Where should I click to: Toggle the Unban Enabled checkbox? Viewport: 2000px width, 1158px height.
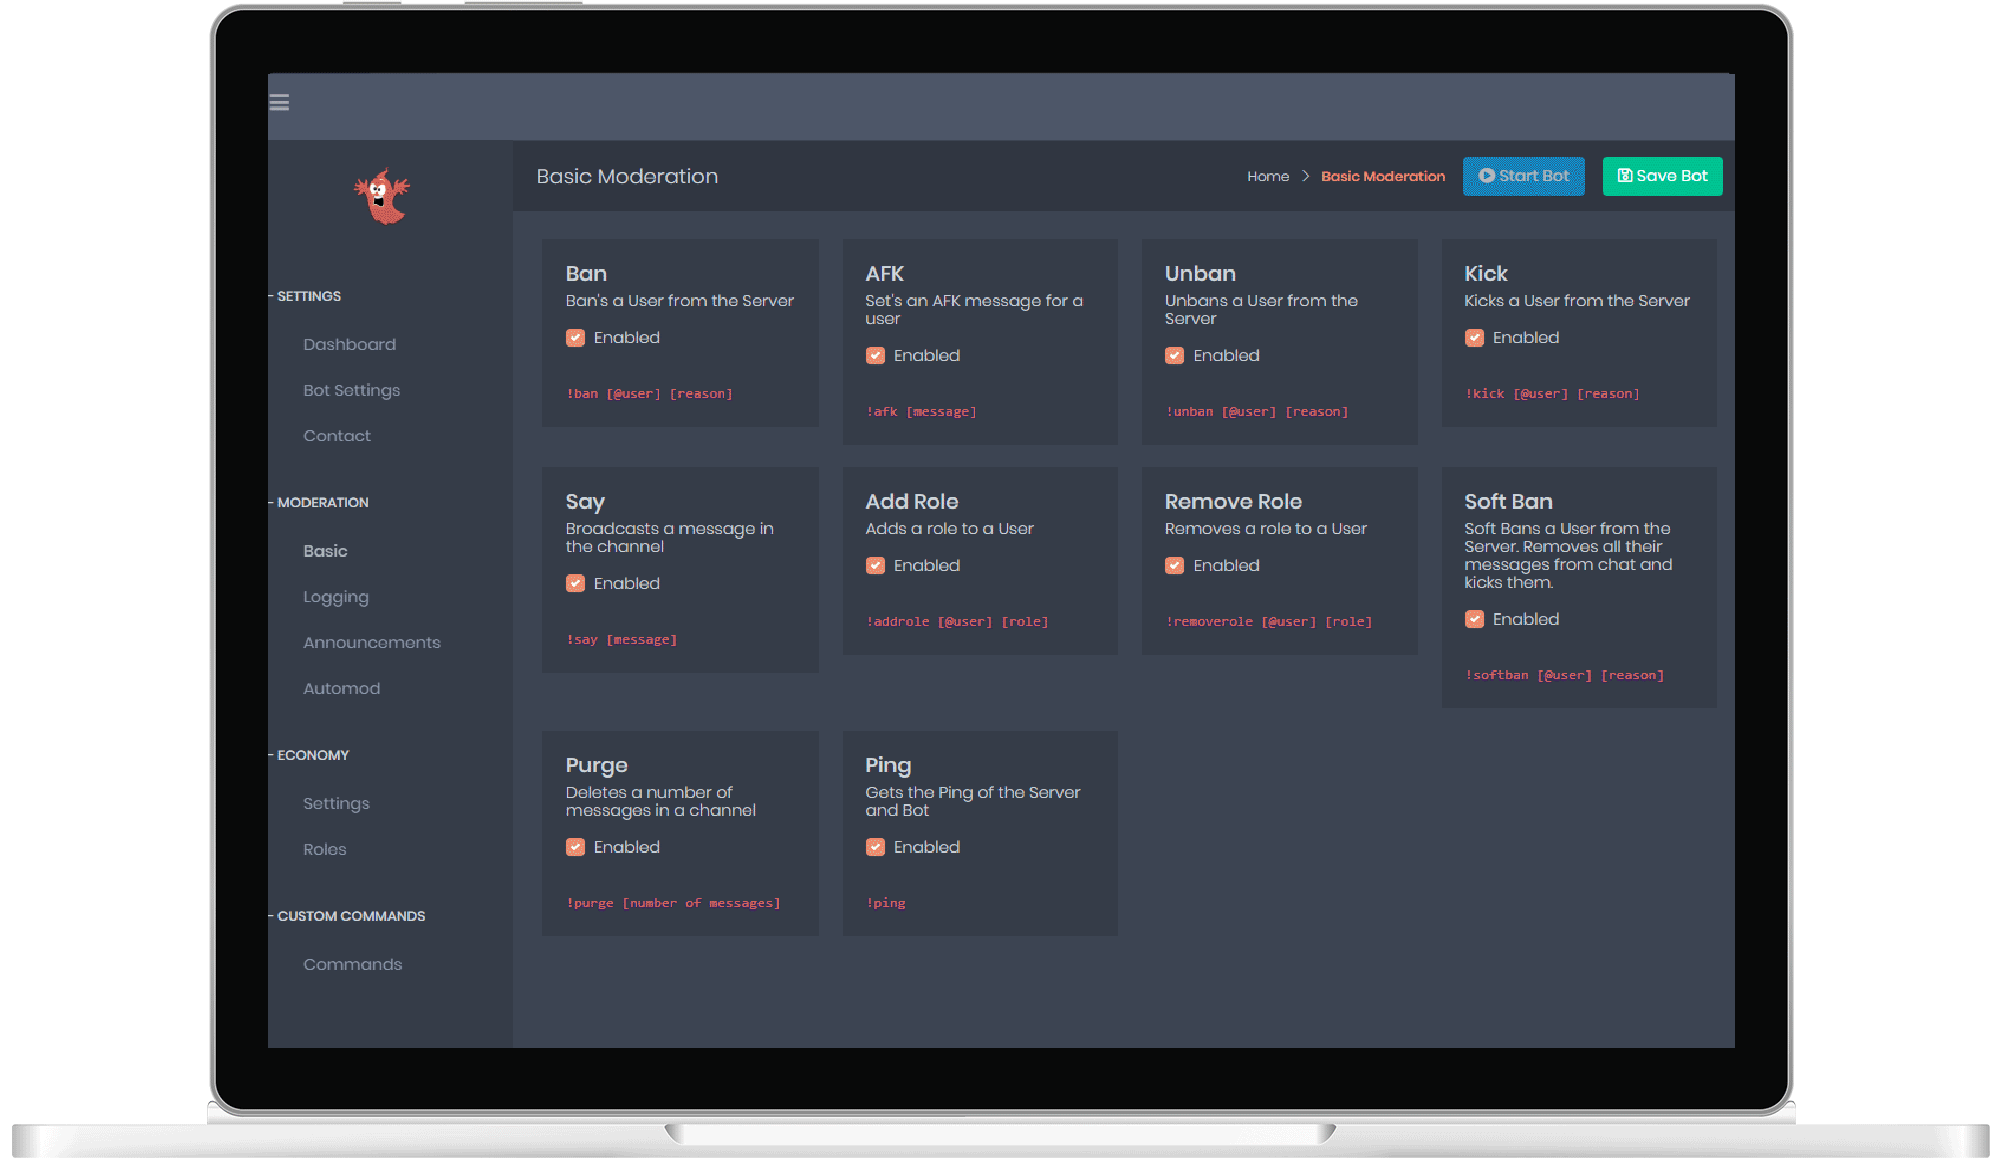click(x=1174, y=356)
